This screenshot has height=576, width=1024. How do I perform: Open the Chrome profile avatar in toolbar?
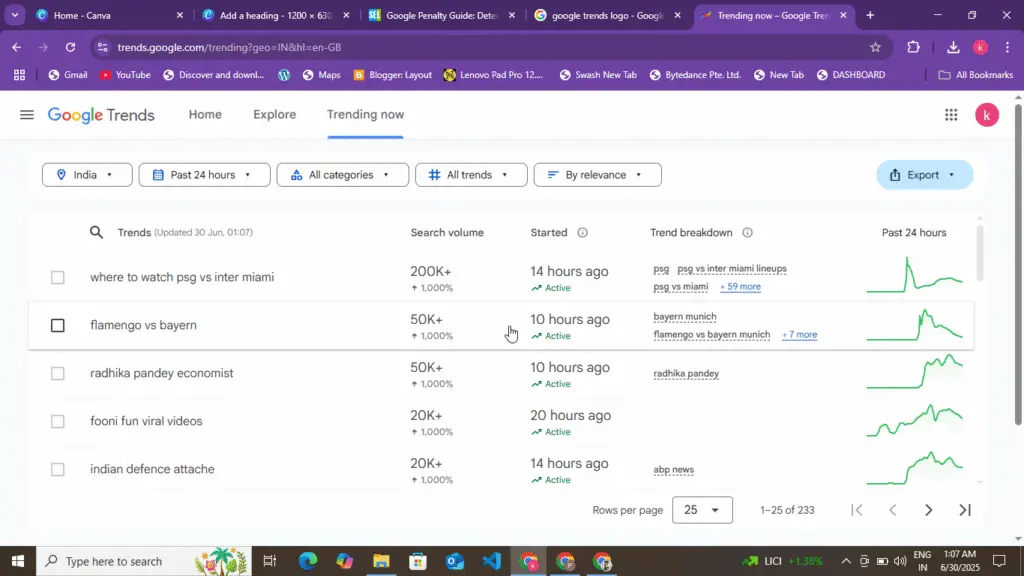(980, 47)
